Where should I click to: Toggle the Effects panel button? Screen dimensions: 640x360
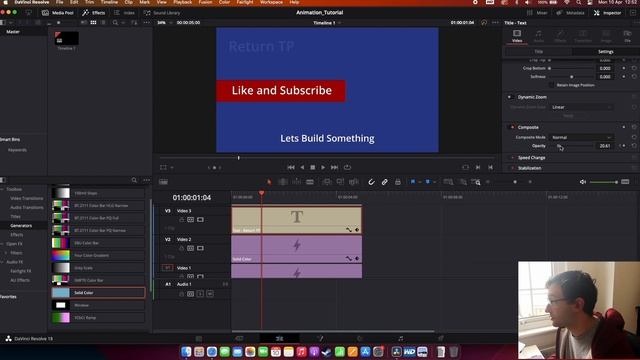94,13
